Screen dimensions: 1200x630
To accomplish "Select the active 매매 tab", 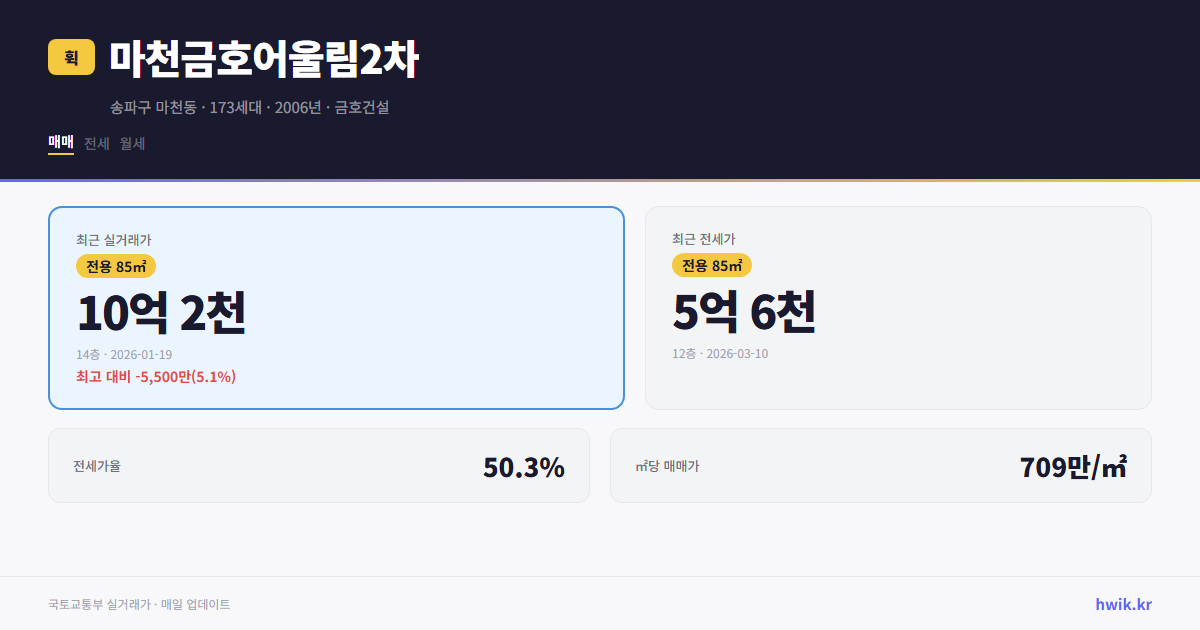I will [60, 143].
